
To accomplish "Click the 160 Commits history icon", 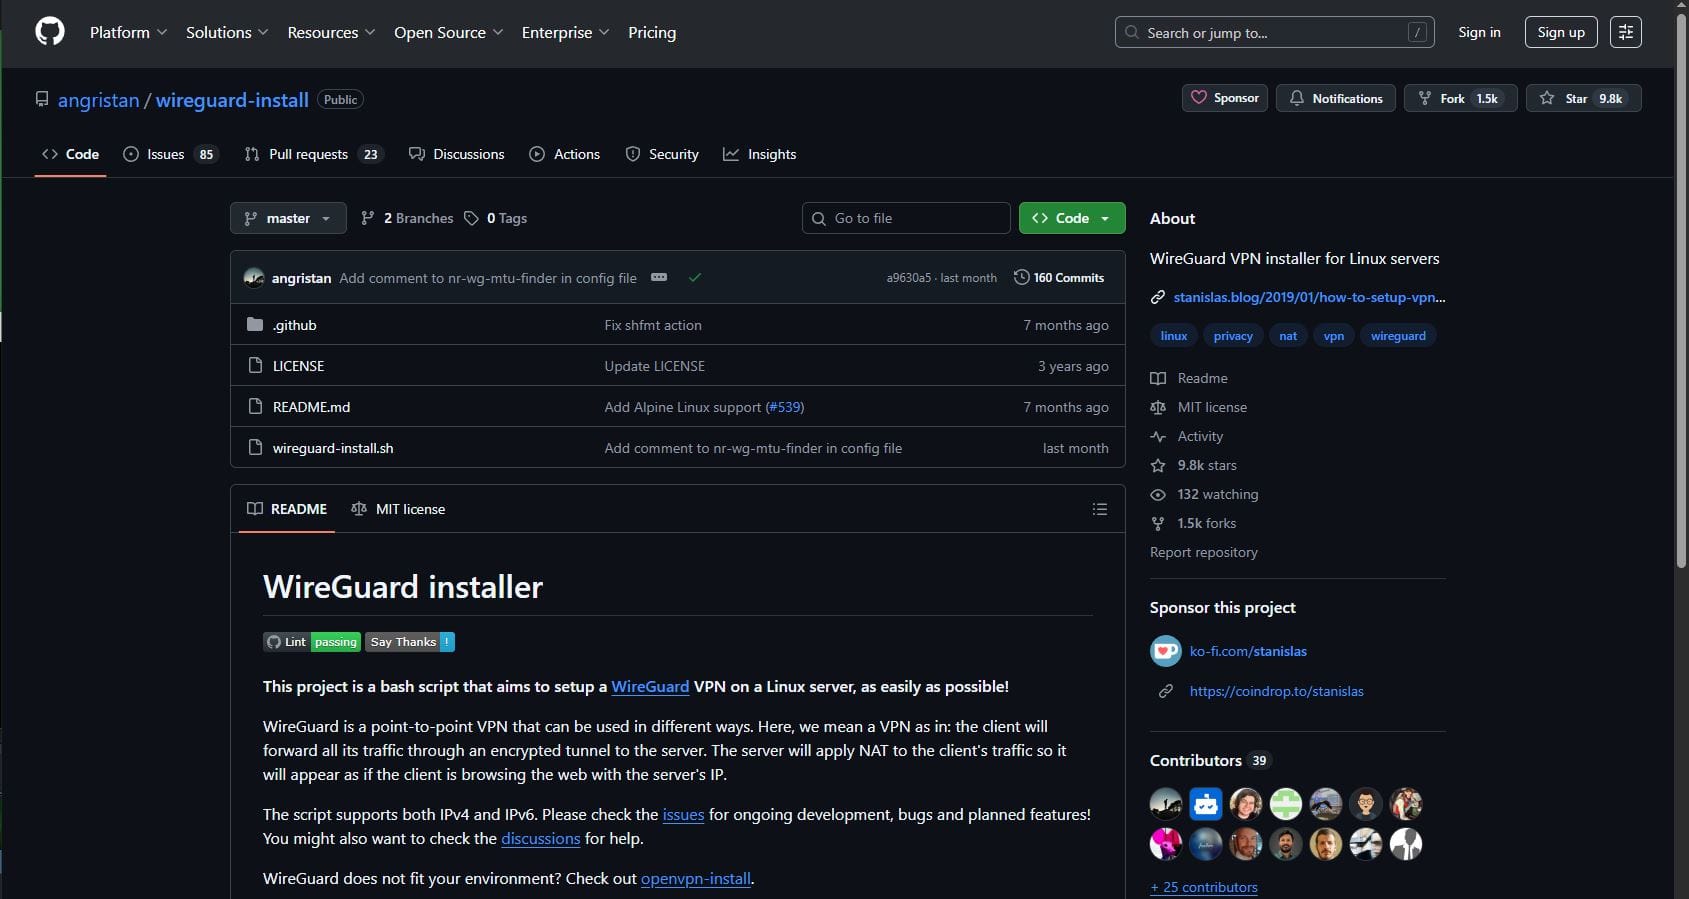I will 1021,278.
